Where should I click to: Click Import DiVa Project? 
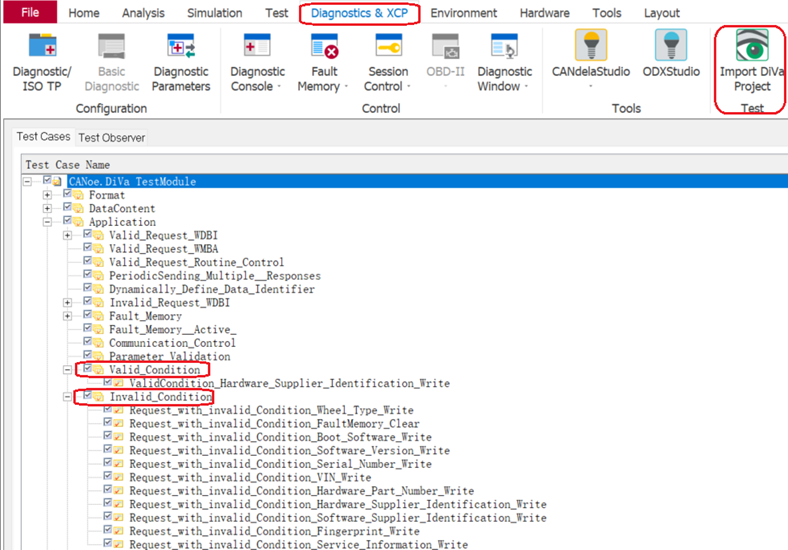point(751,61)
